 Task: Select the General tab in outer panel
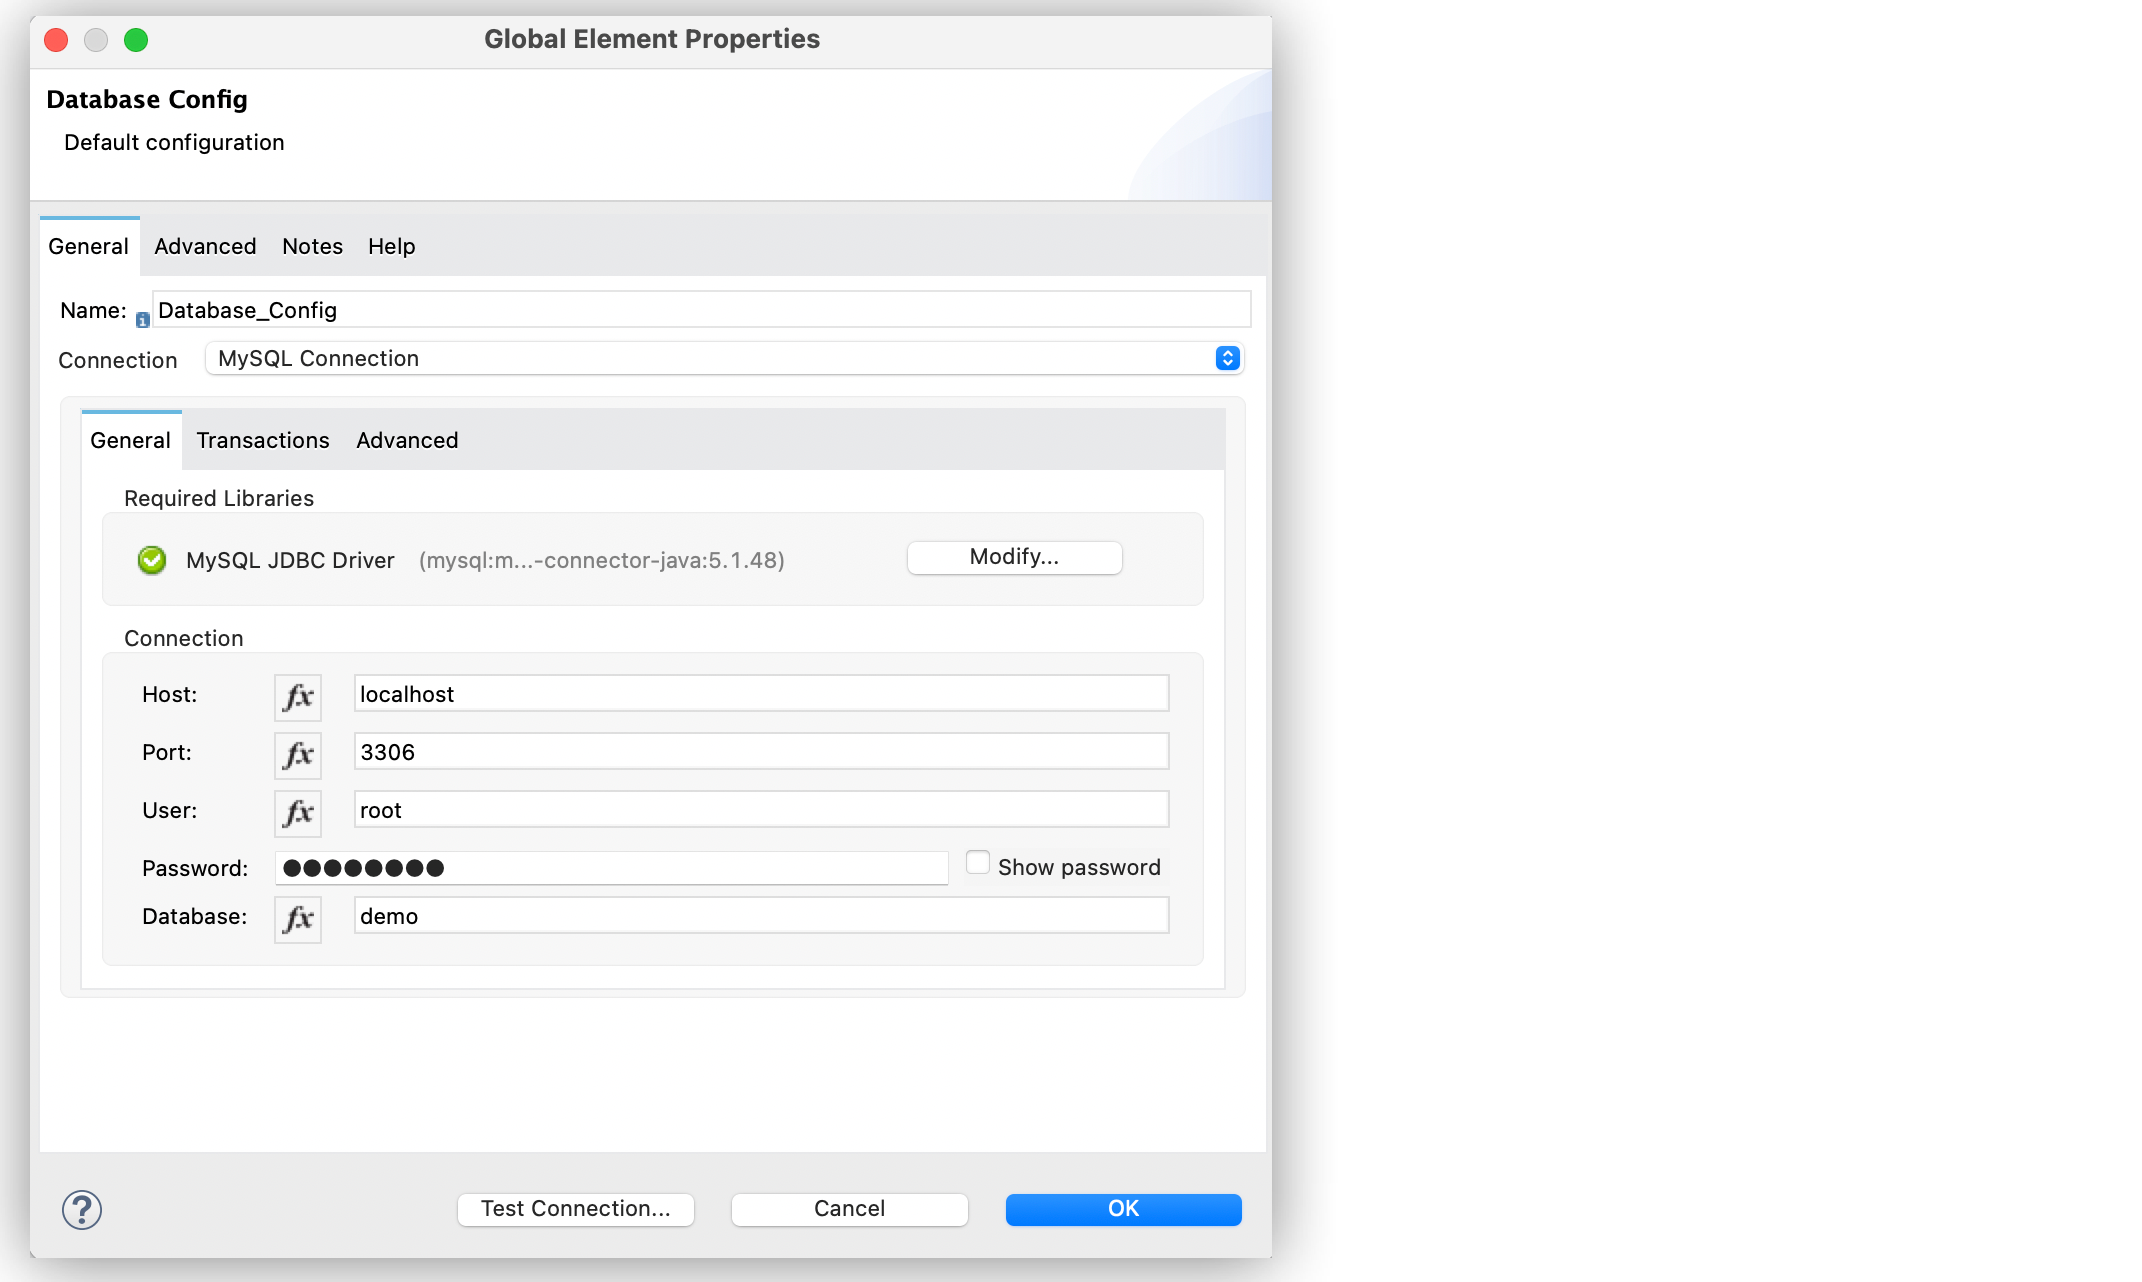tap(85, 246)
